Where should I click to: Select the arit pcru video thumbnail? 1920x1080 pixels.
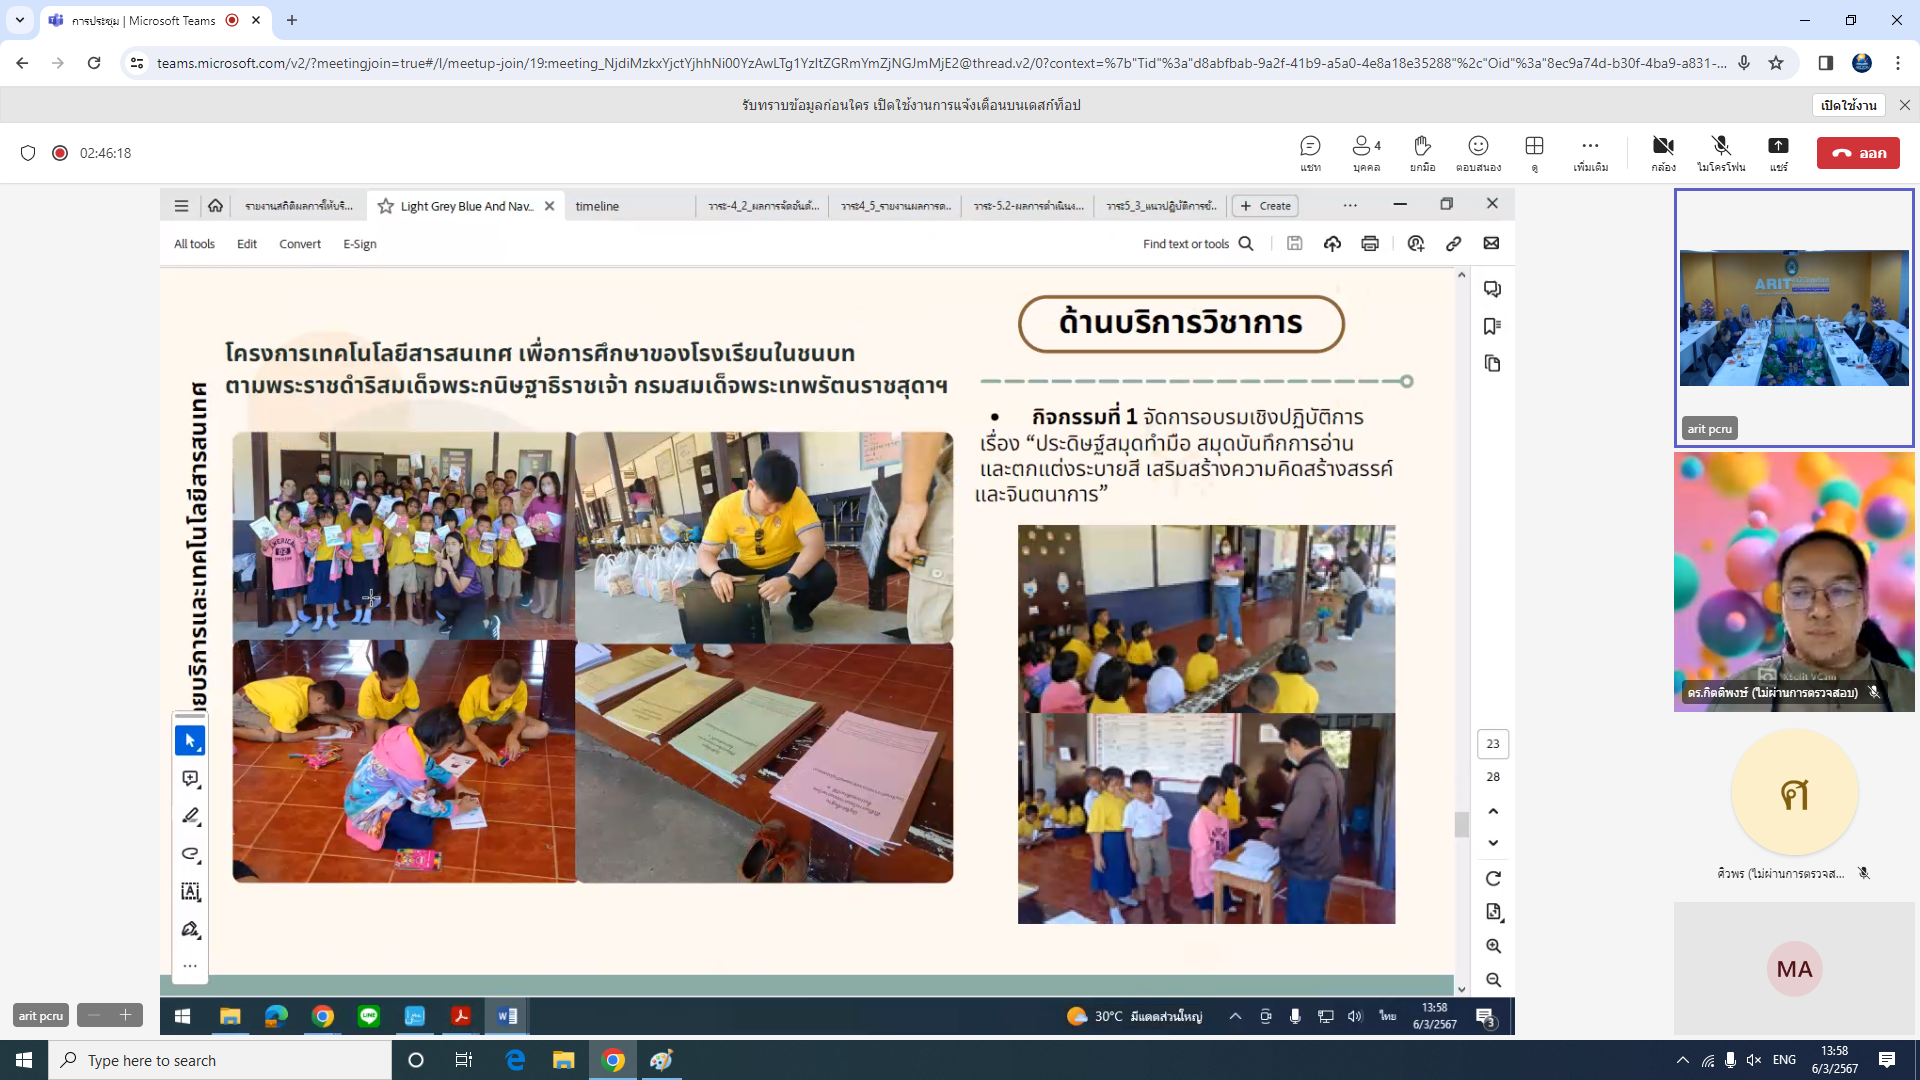pyautogui.click(x=1794, y=318)
